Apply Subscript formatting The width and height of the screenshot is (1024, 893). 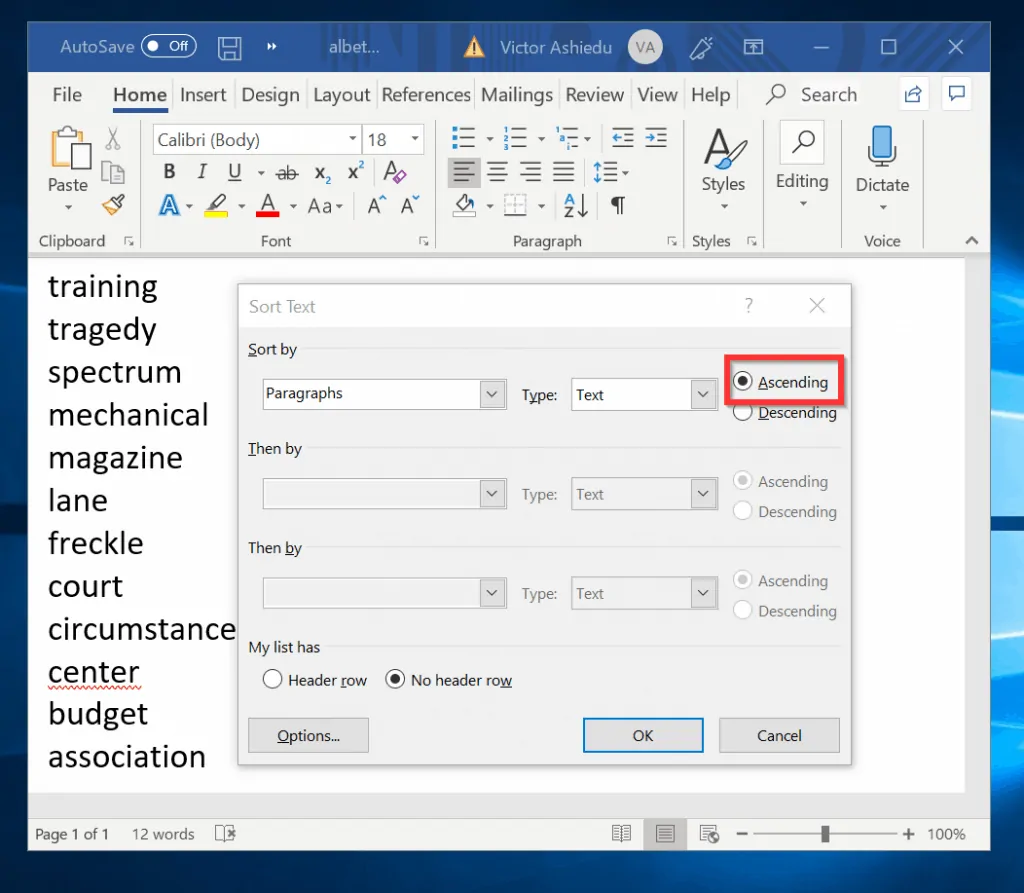322,173
